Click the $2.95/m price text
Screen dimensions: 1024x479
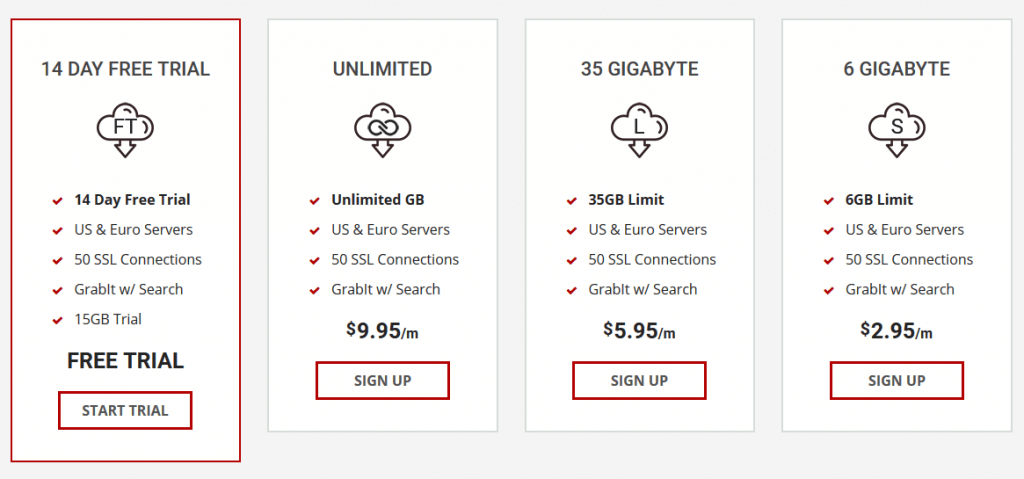pos(896,330)
